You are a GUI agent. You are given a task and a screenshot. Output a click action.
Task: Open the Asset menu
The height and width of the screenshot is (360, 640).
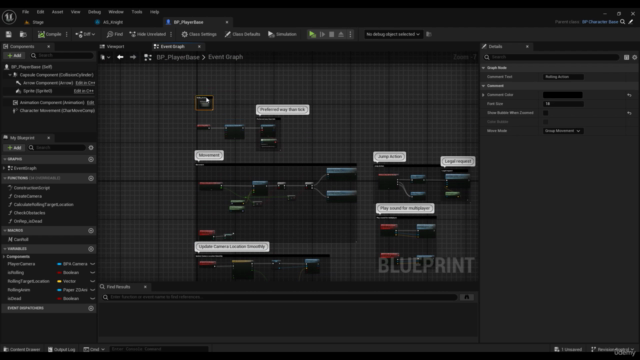coord(58,12)
